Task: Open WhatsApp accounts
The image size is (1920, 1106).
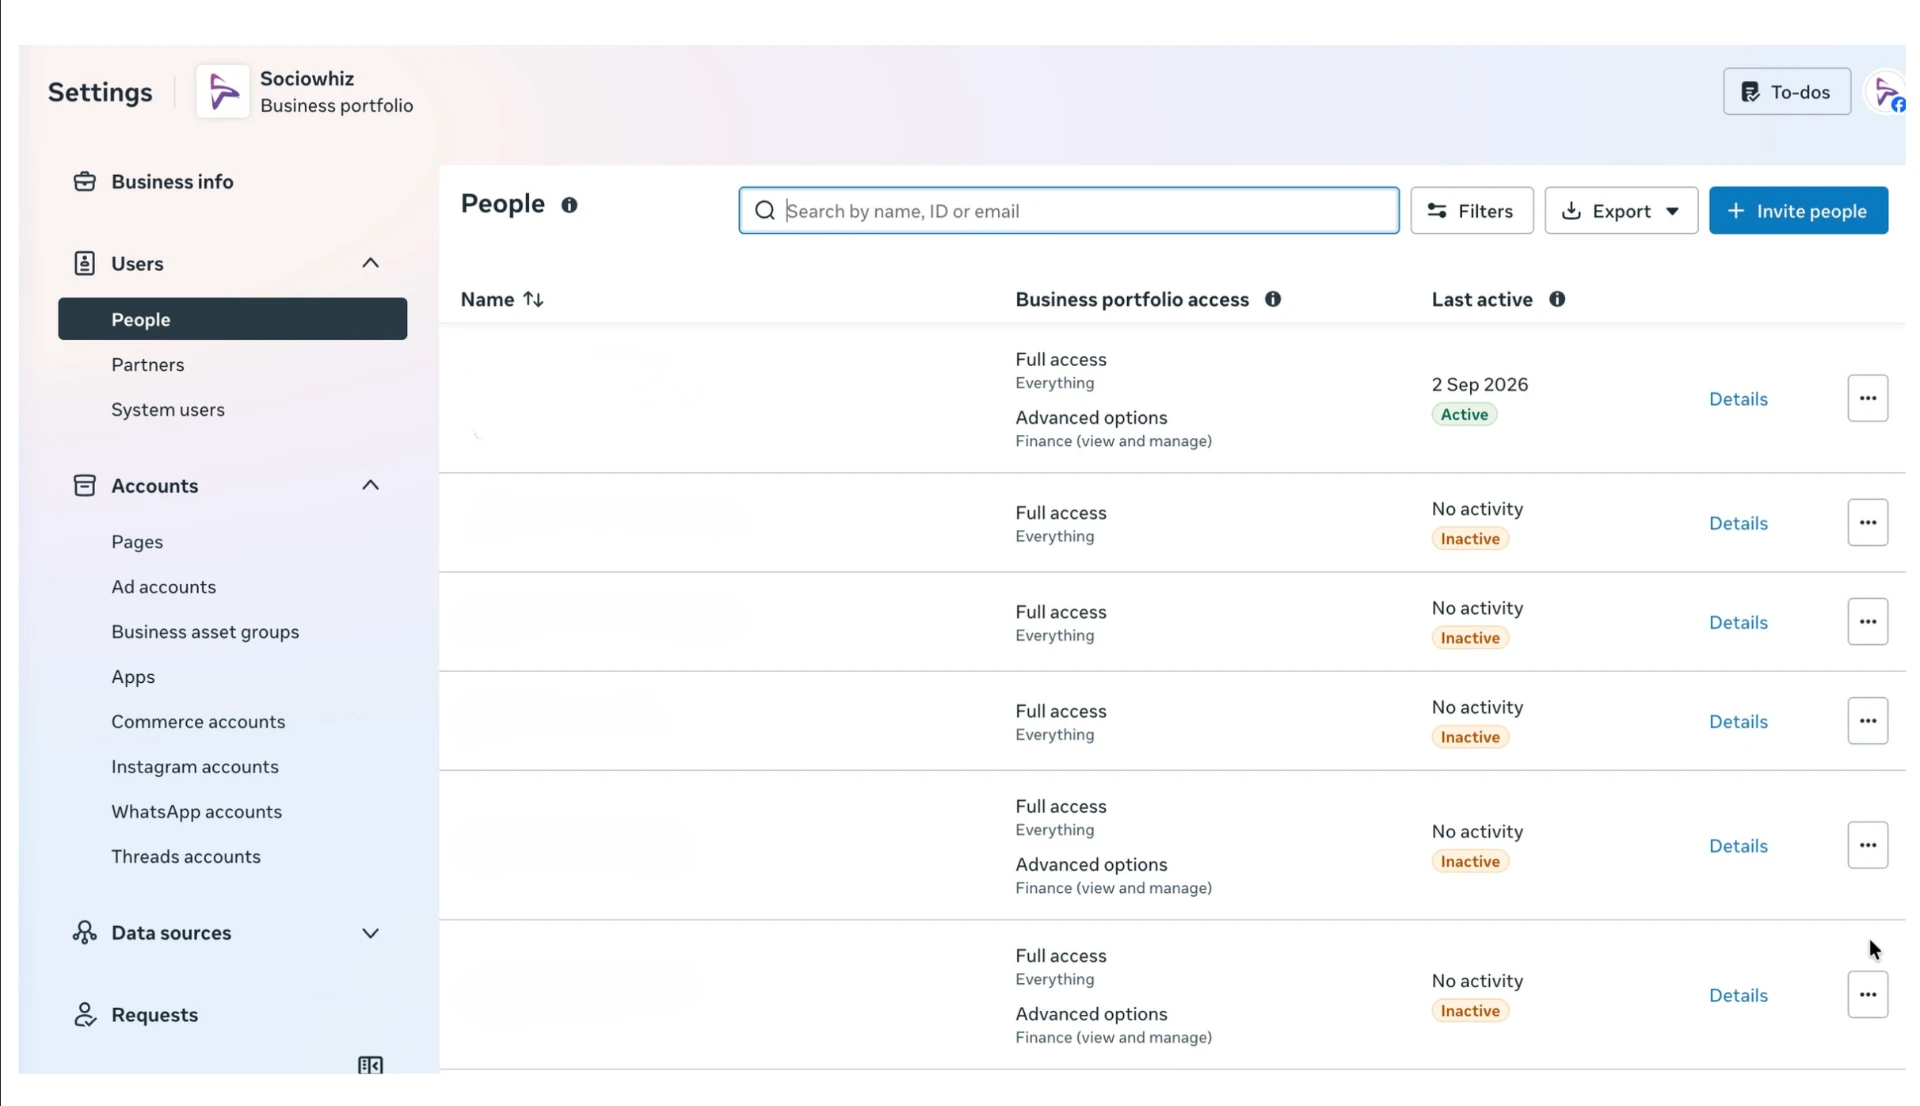Action: pyautogui.click(x=196, y=812)
